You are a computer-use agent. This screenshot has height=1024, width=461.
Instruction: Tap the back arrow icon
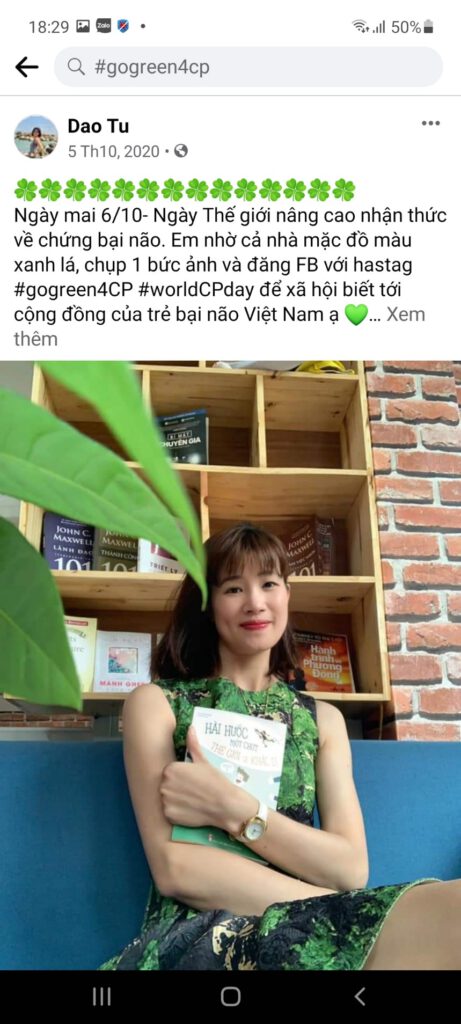click(x=27, y=67)
